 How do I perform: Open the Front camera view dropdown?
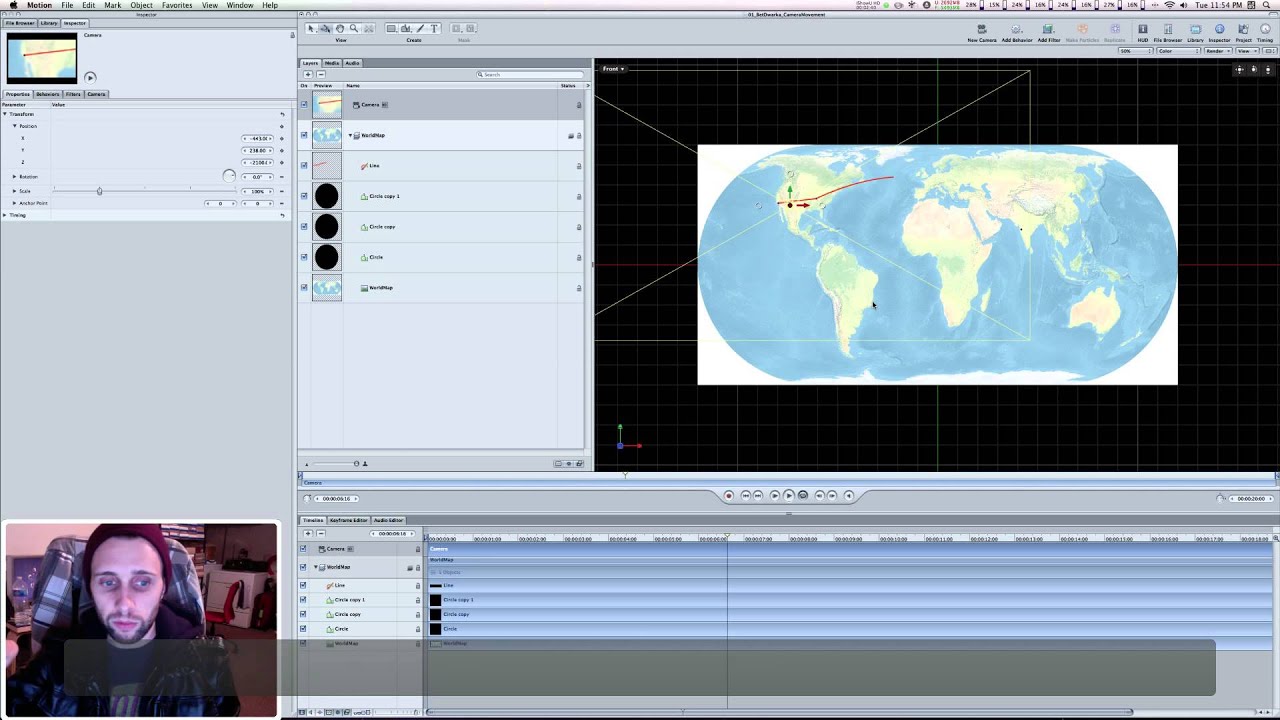click(x=612, y=69)
